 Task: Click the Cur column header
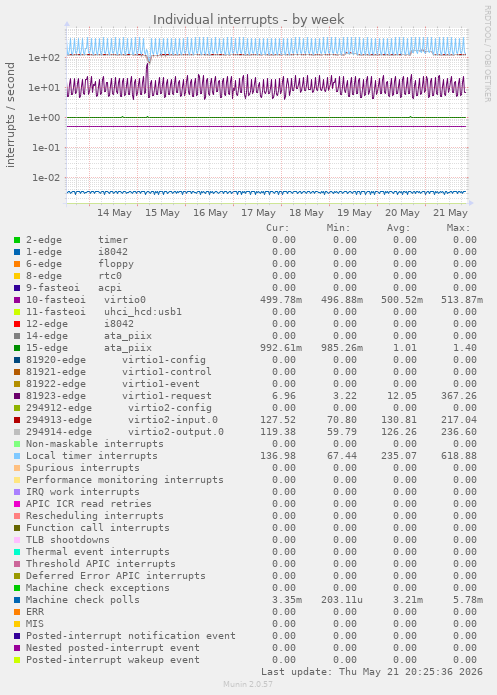pos(278,228)
